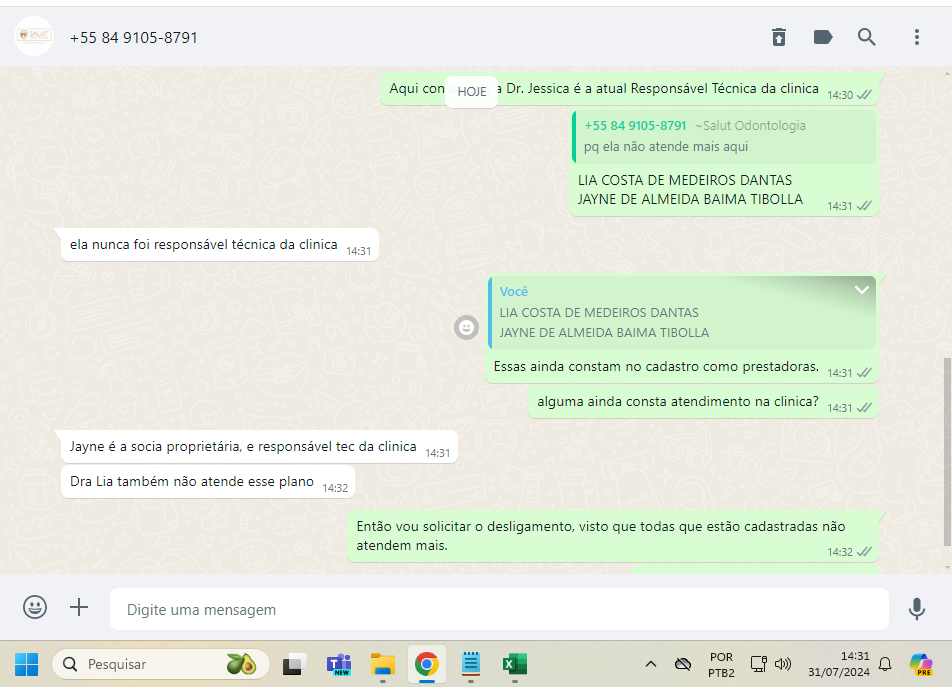This screenshot has height=687, width=952.
Task: Open the Salut contact profile picture
Action: click(x=34, y=36)
